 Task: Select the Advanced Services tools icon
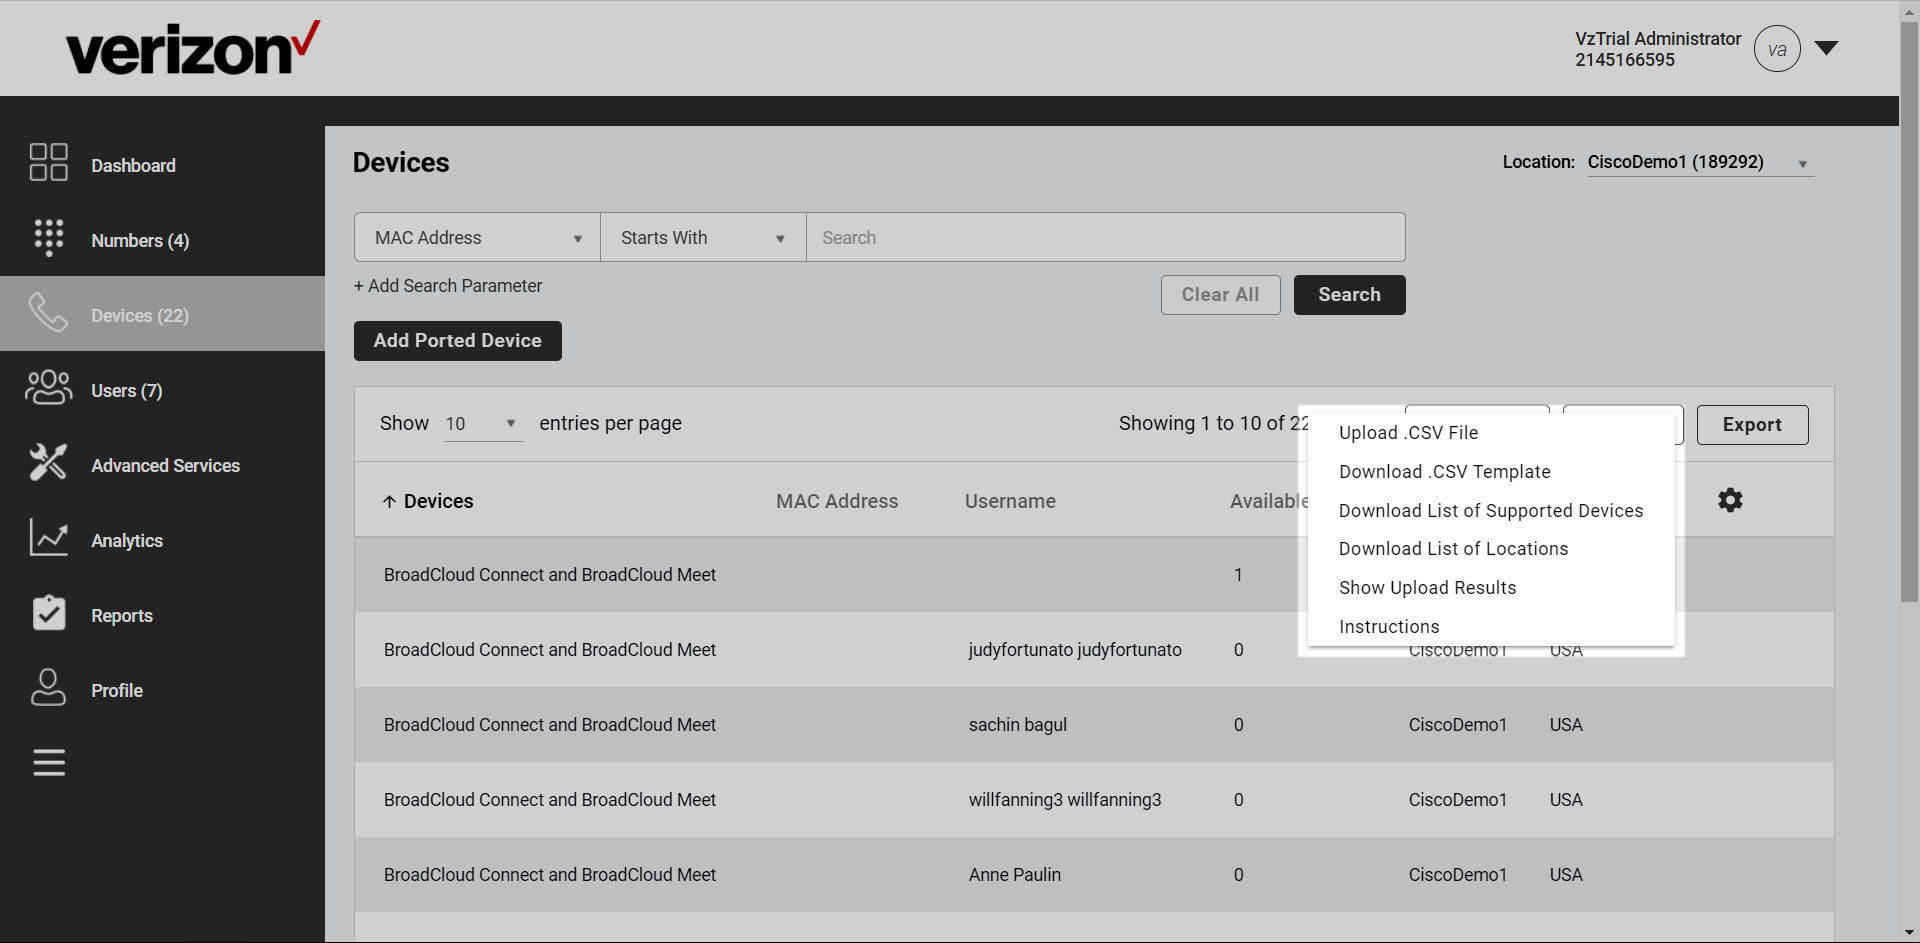pyautogui.click(x=48, y=463)
